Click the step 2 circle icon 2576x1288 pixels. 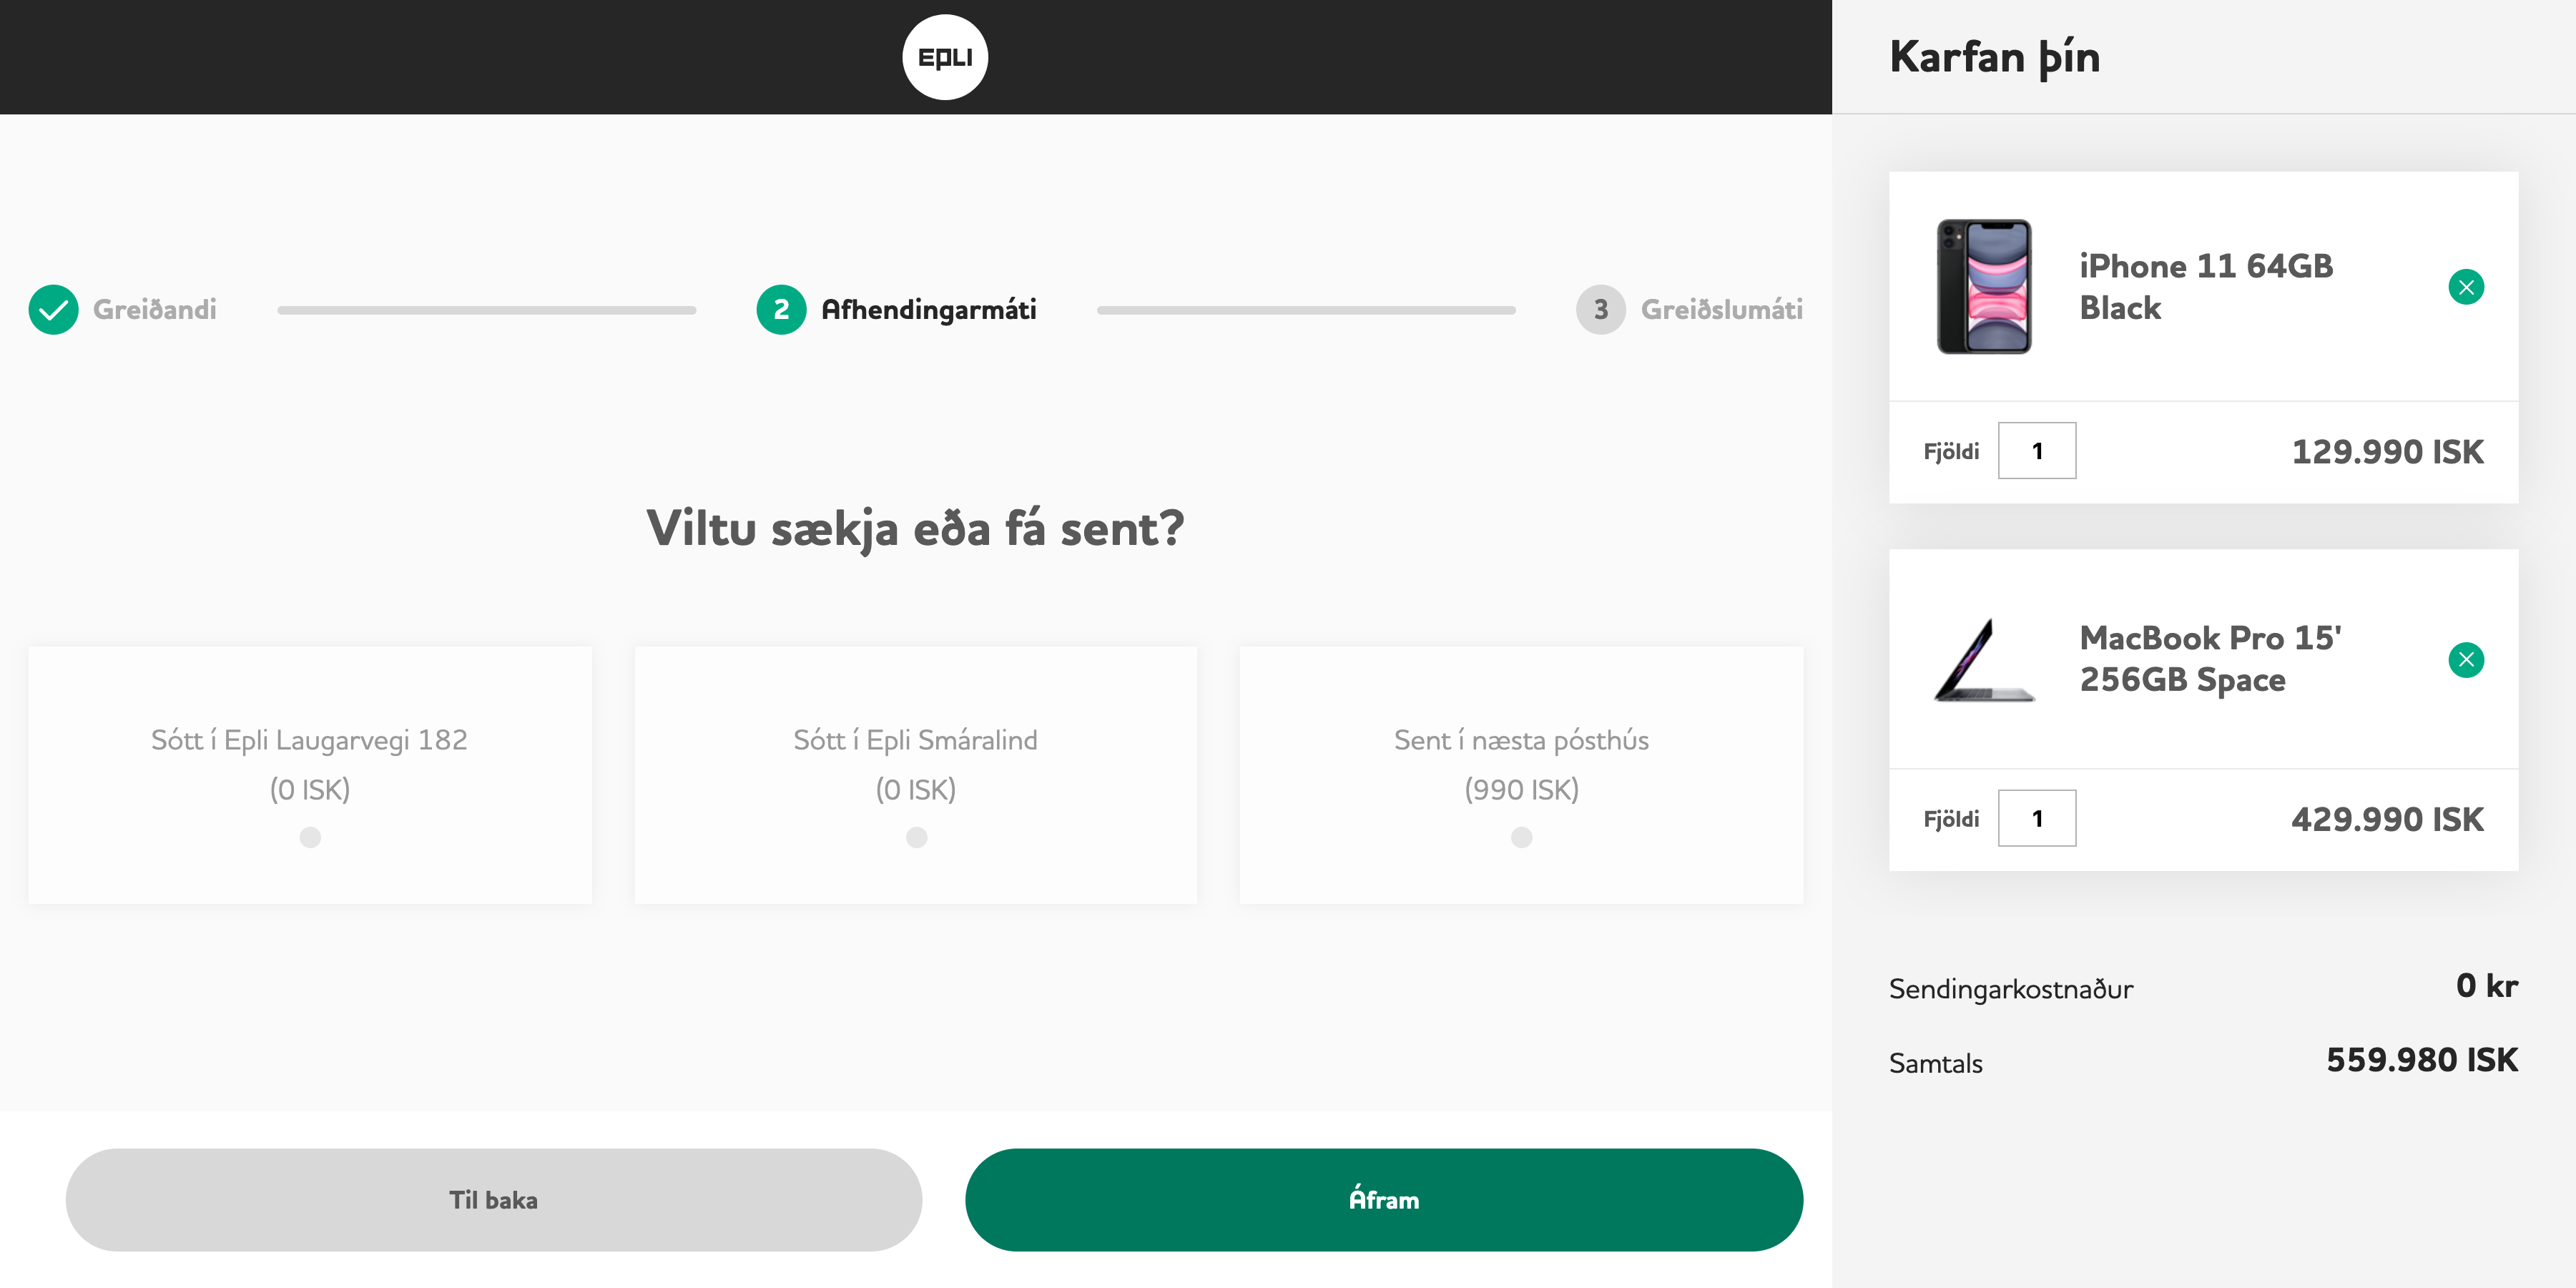tap(781, 310)
